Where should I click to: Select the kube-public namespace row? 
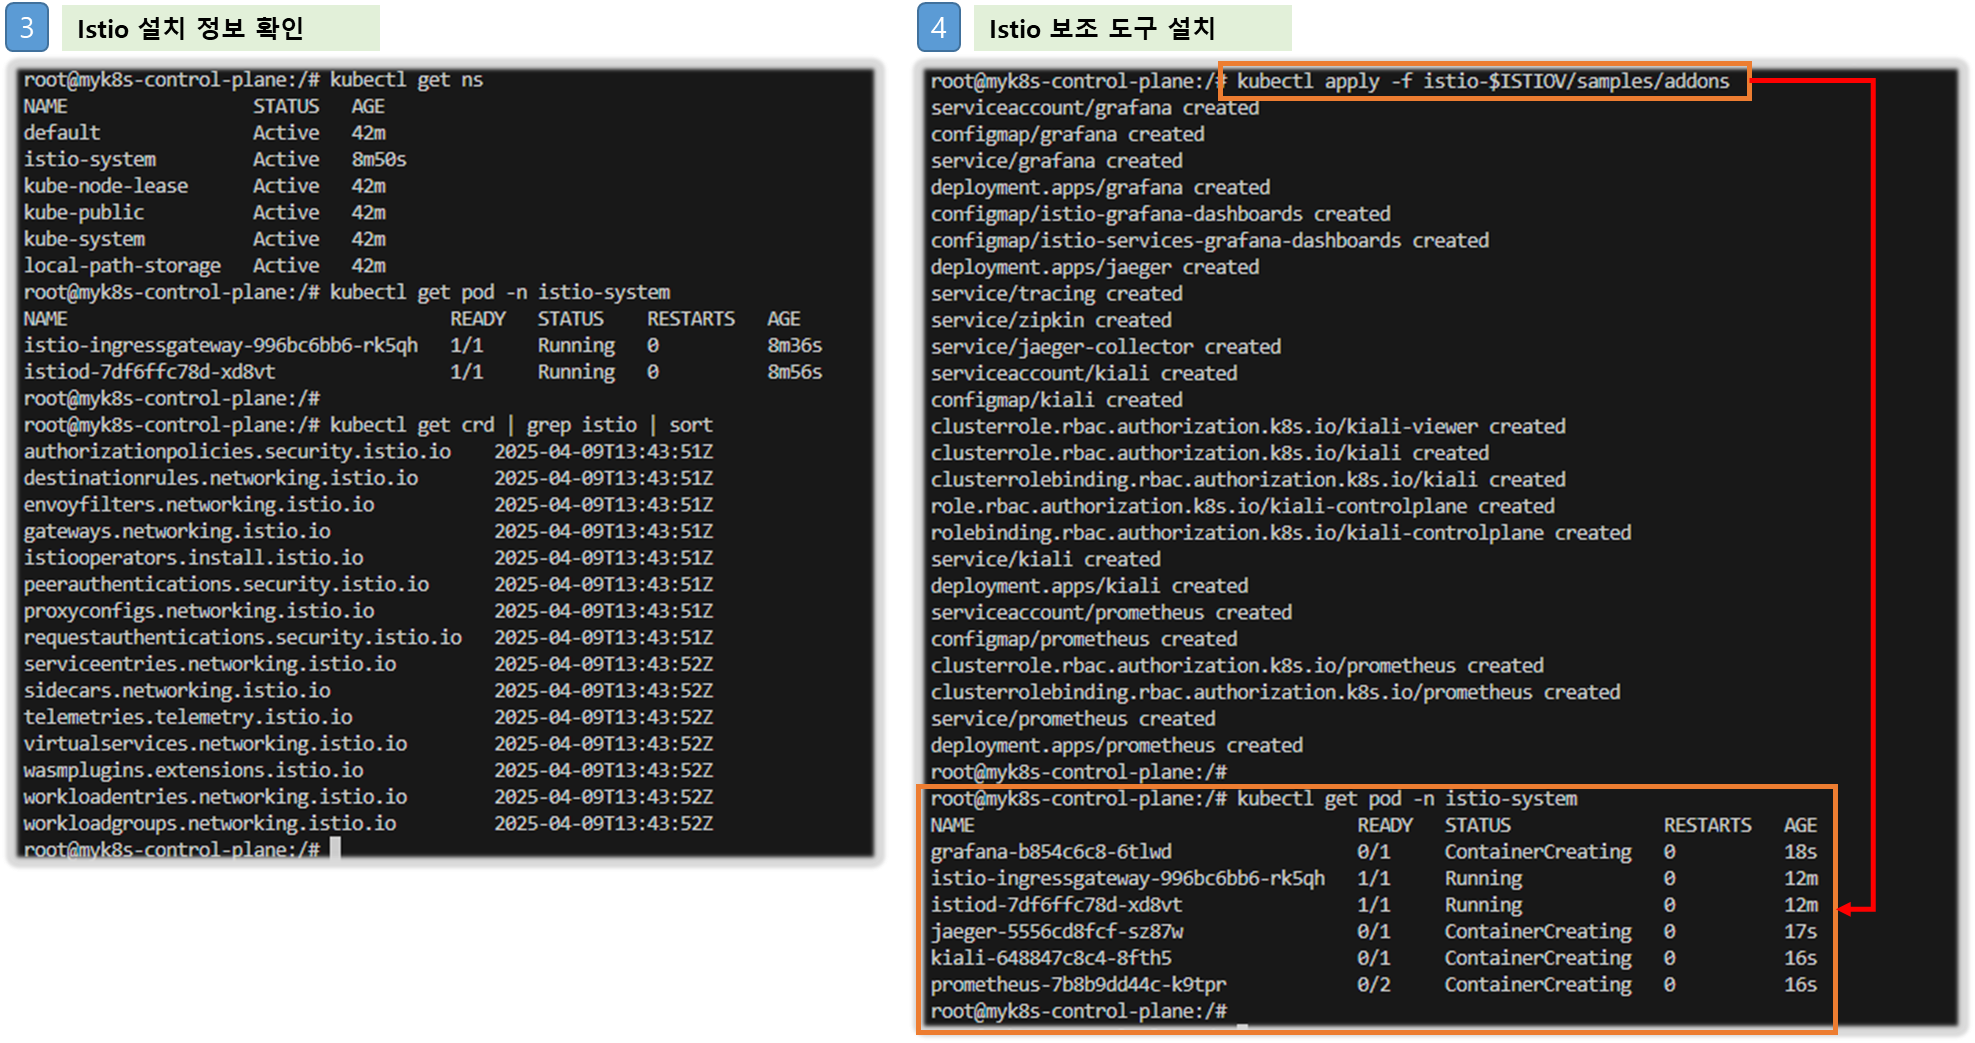point(205,213)
